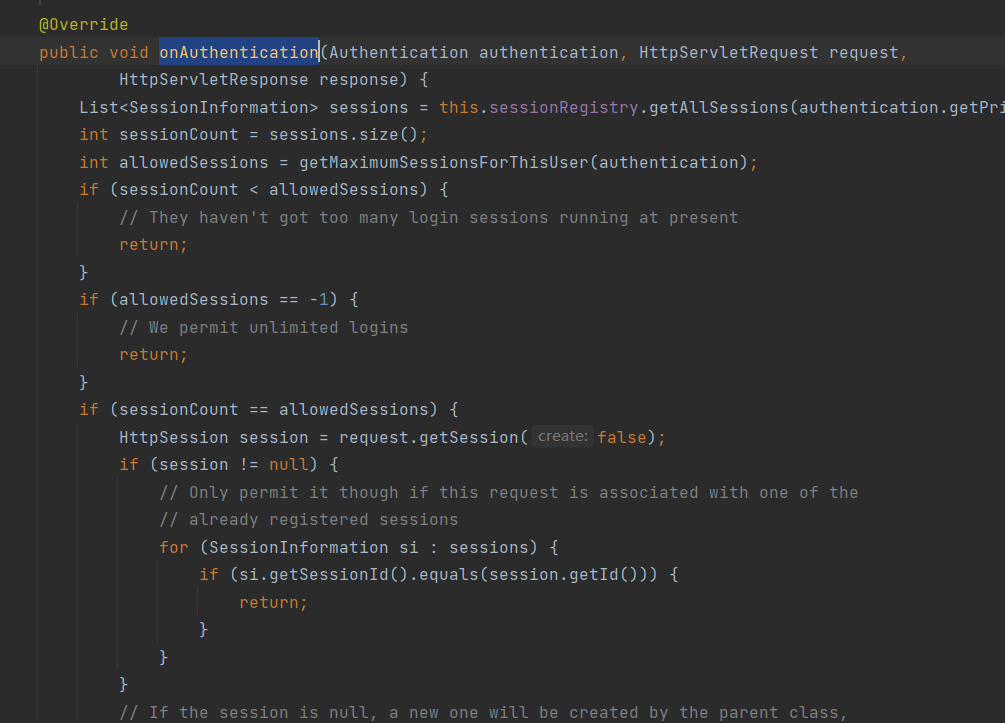Click the "create:" parameter inlay hint
1005x723 pixels.
[x=562, y=436]
